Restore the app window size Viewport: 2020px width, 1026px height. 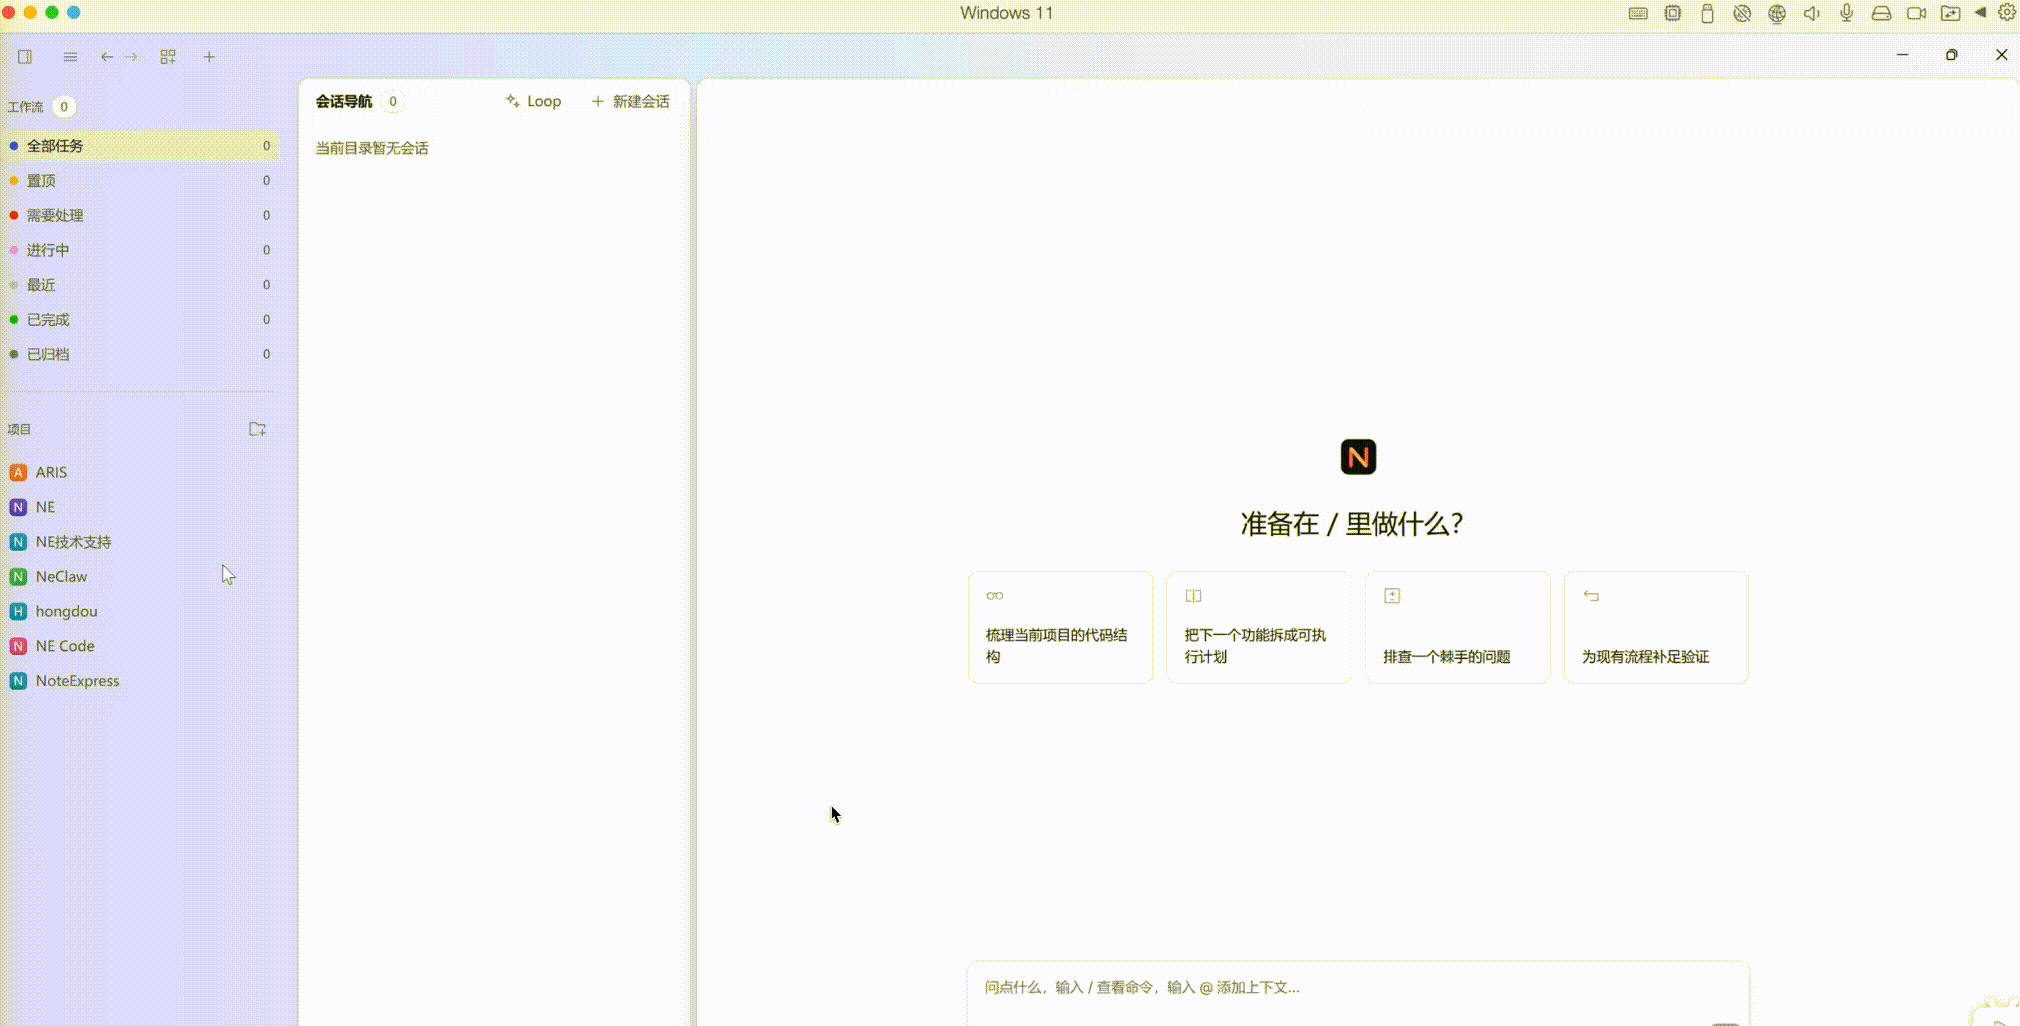tap(1951, 55)
